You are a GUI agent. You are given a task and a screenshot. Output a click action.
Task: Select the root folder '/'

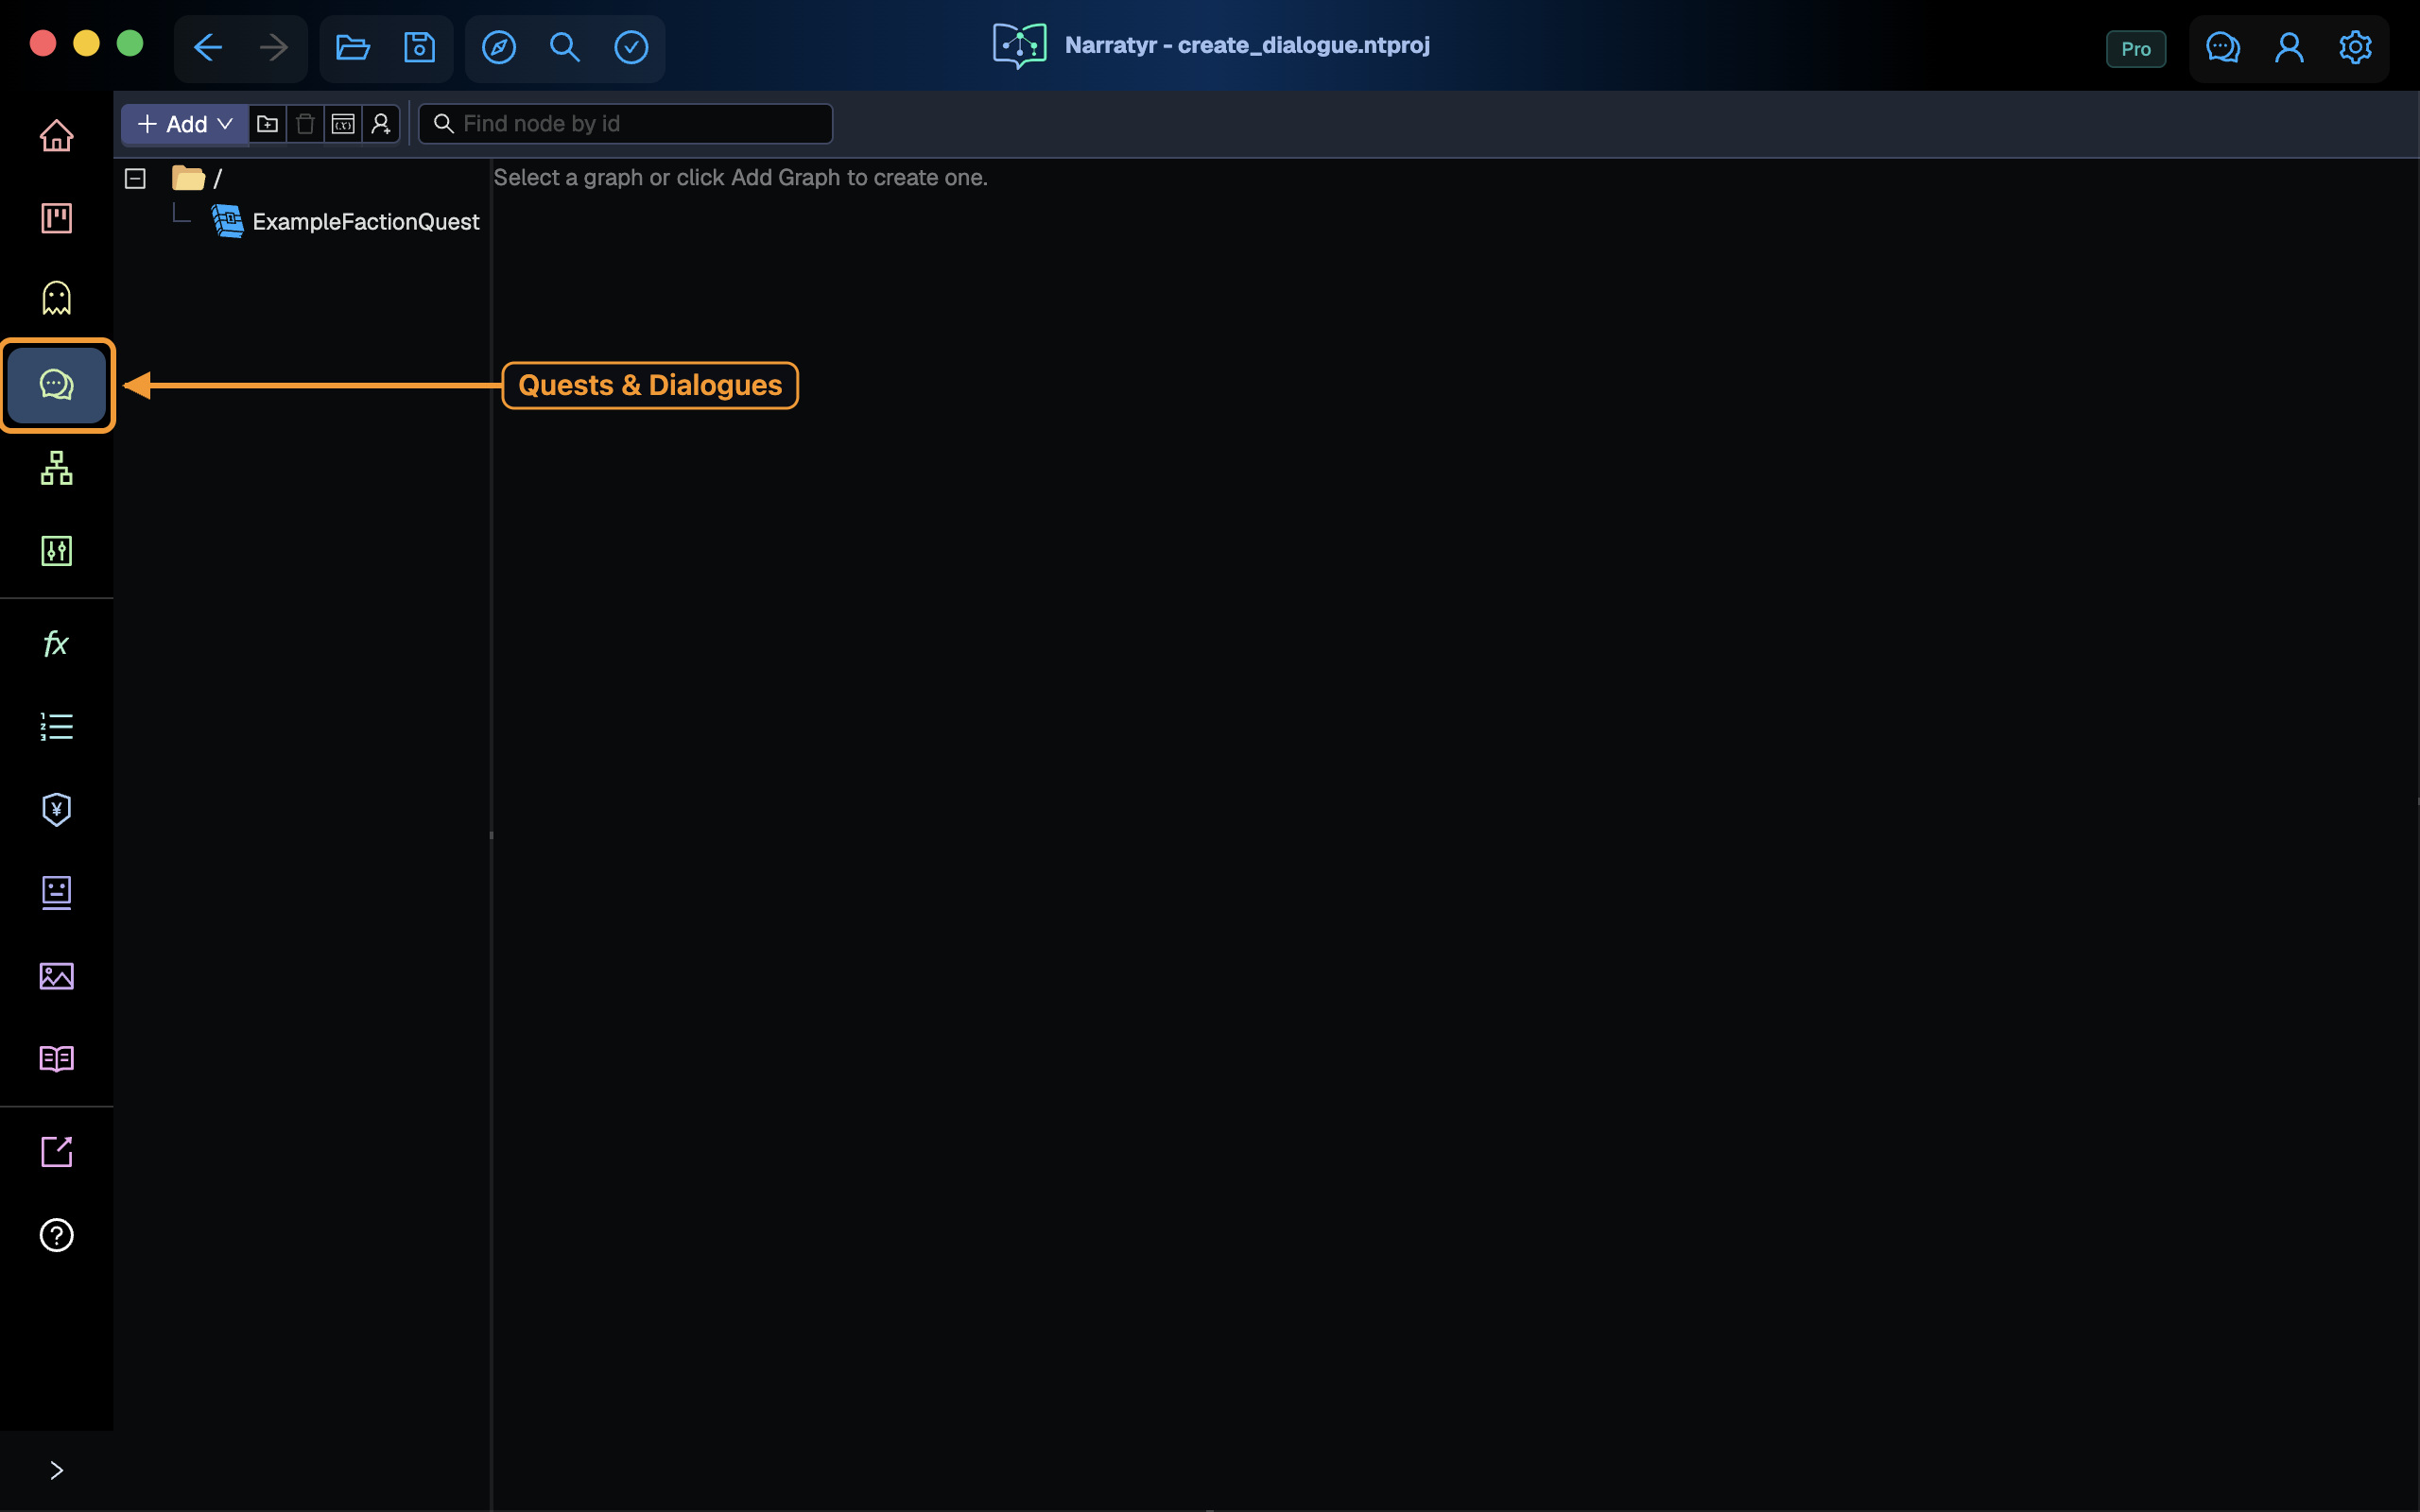pos(197,178)
